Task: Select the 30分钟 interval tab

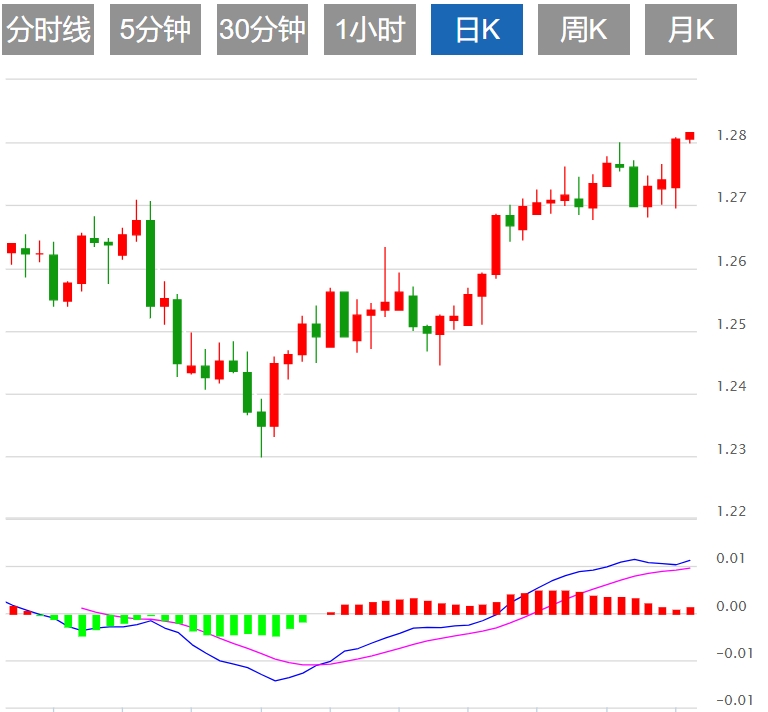Action: click(x=263, y=29)
